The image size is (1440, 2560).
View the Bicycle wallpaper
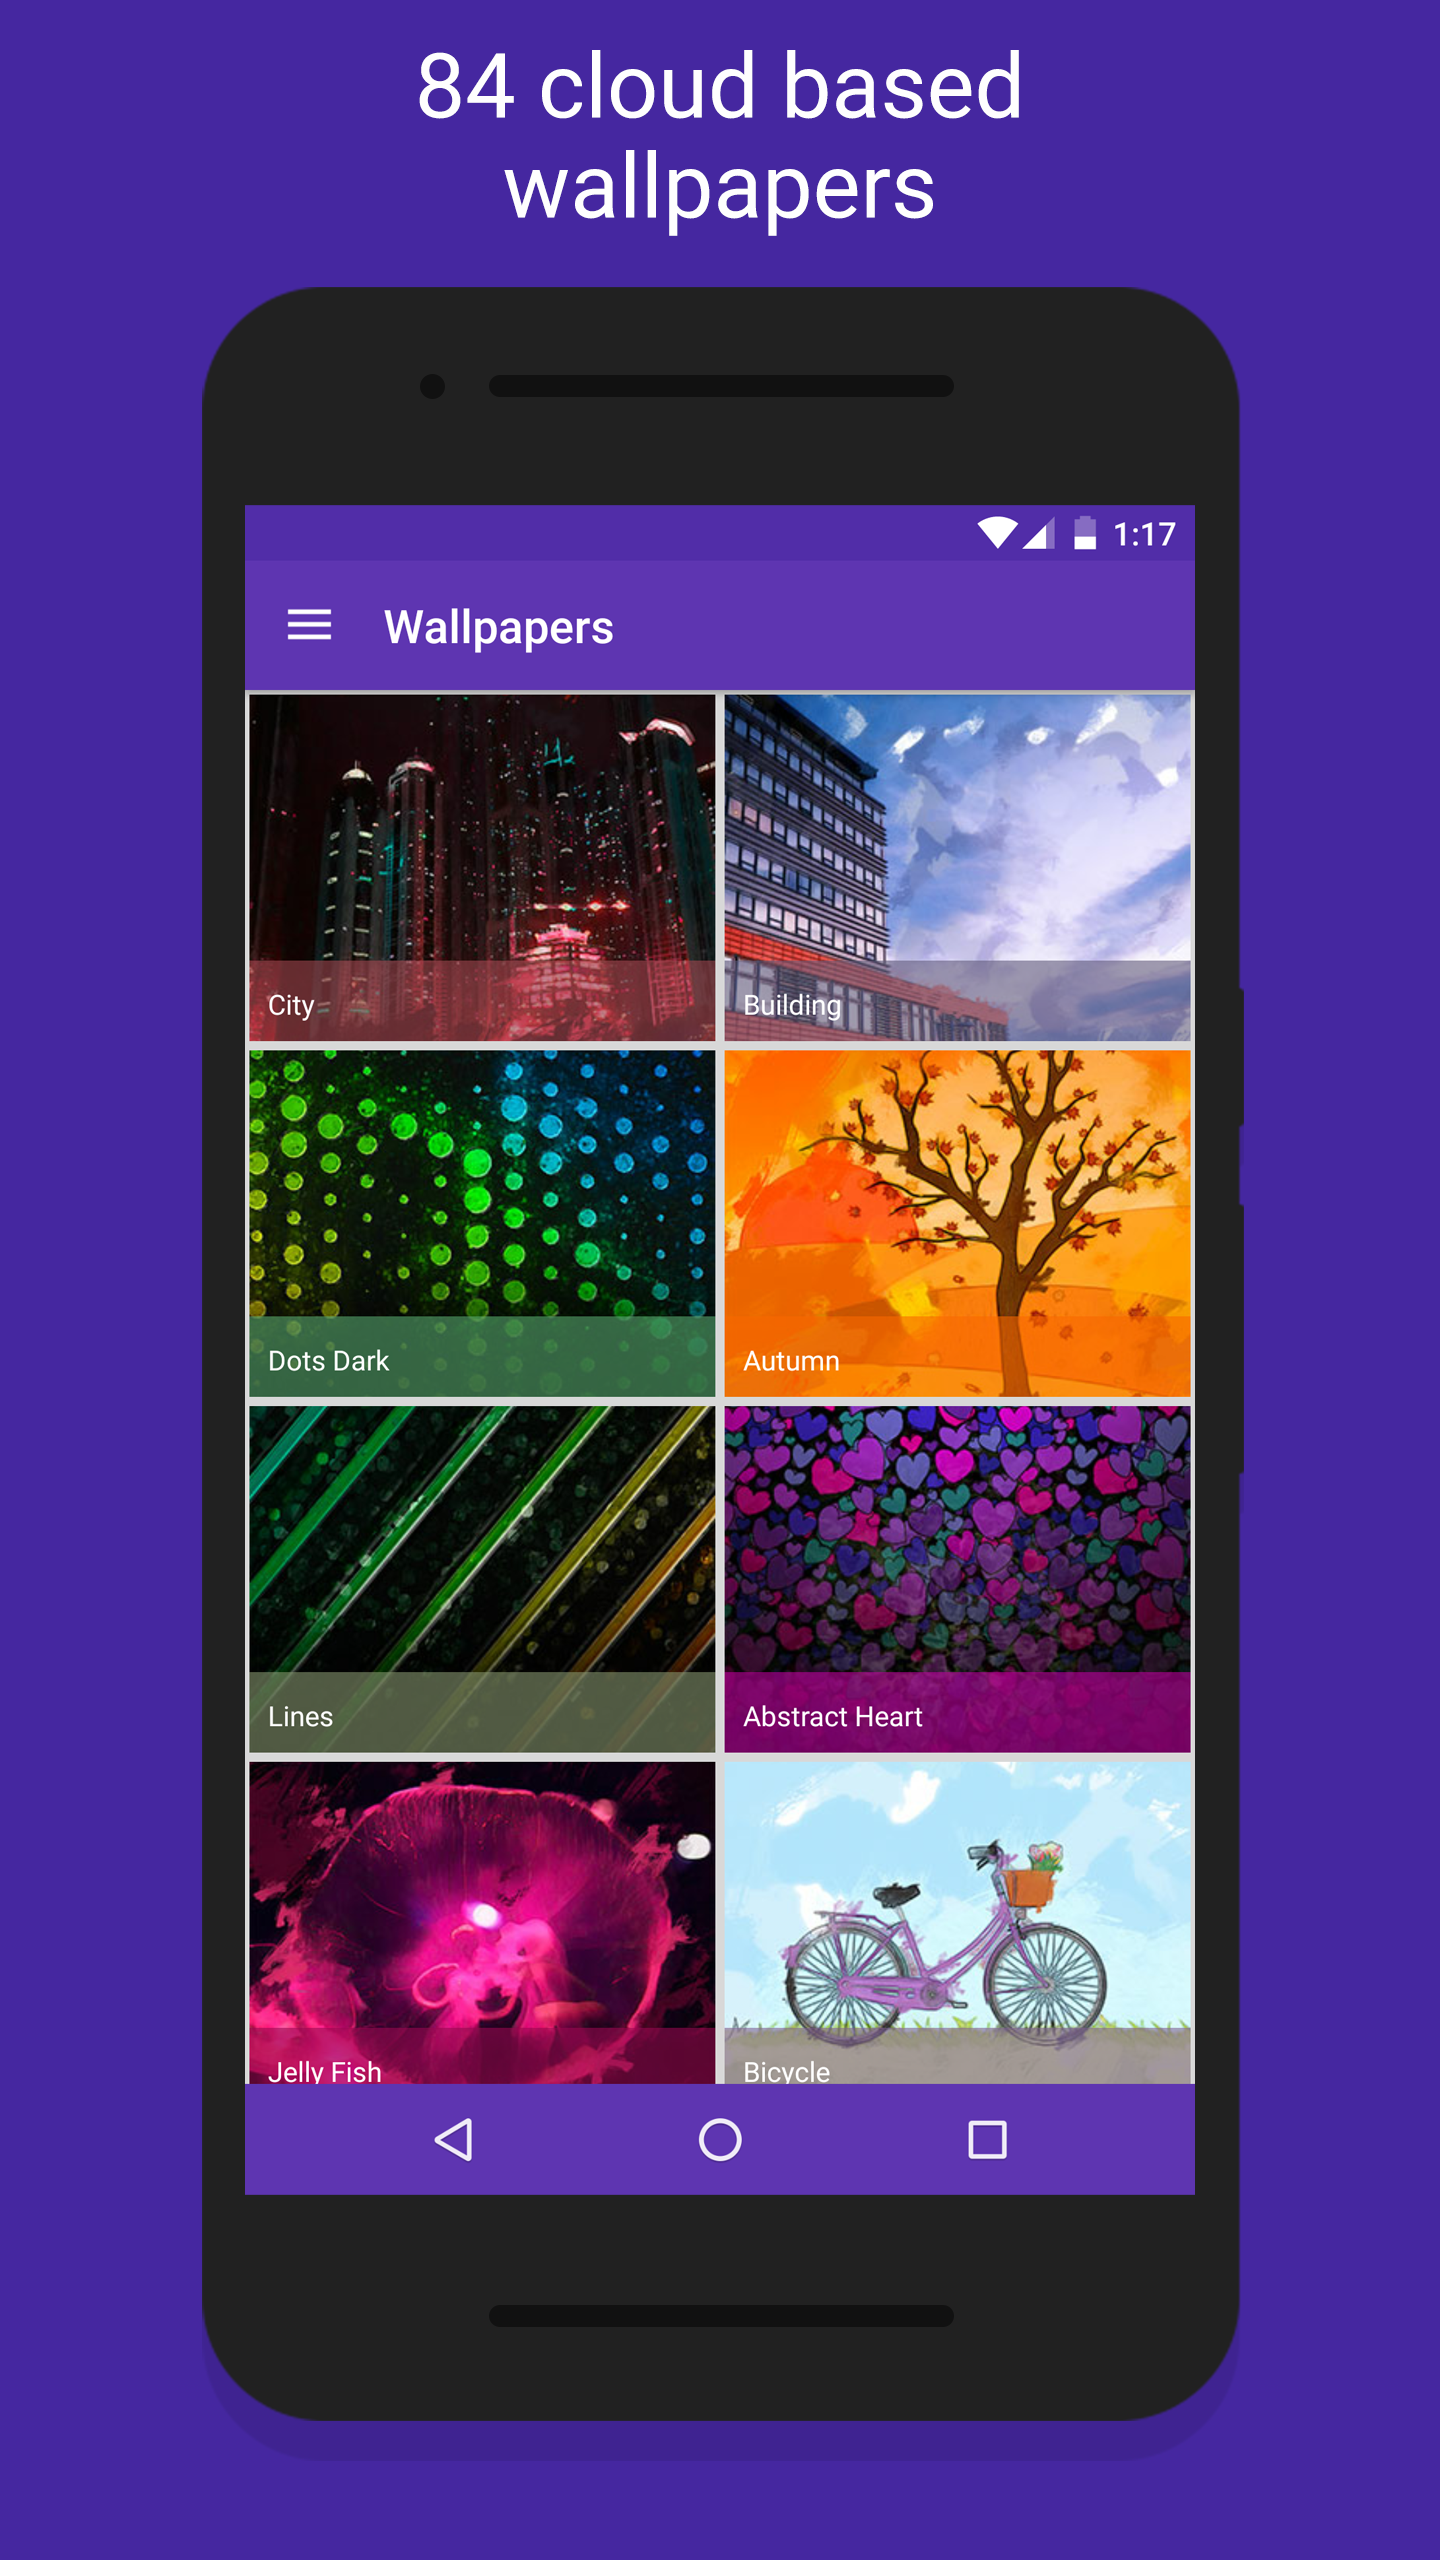click(957, 1923)
